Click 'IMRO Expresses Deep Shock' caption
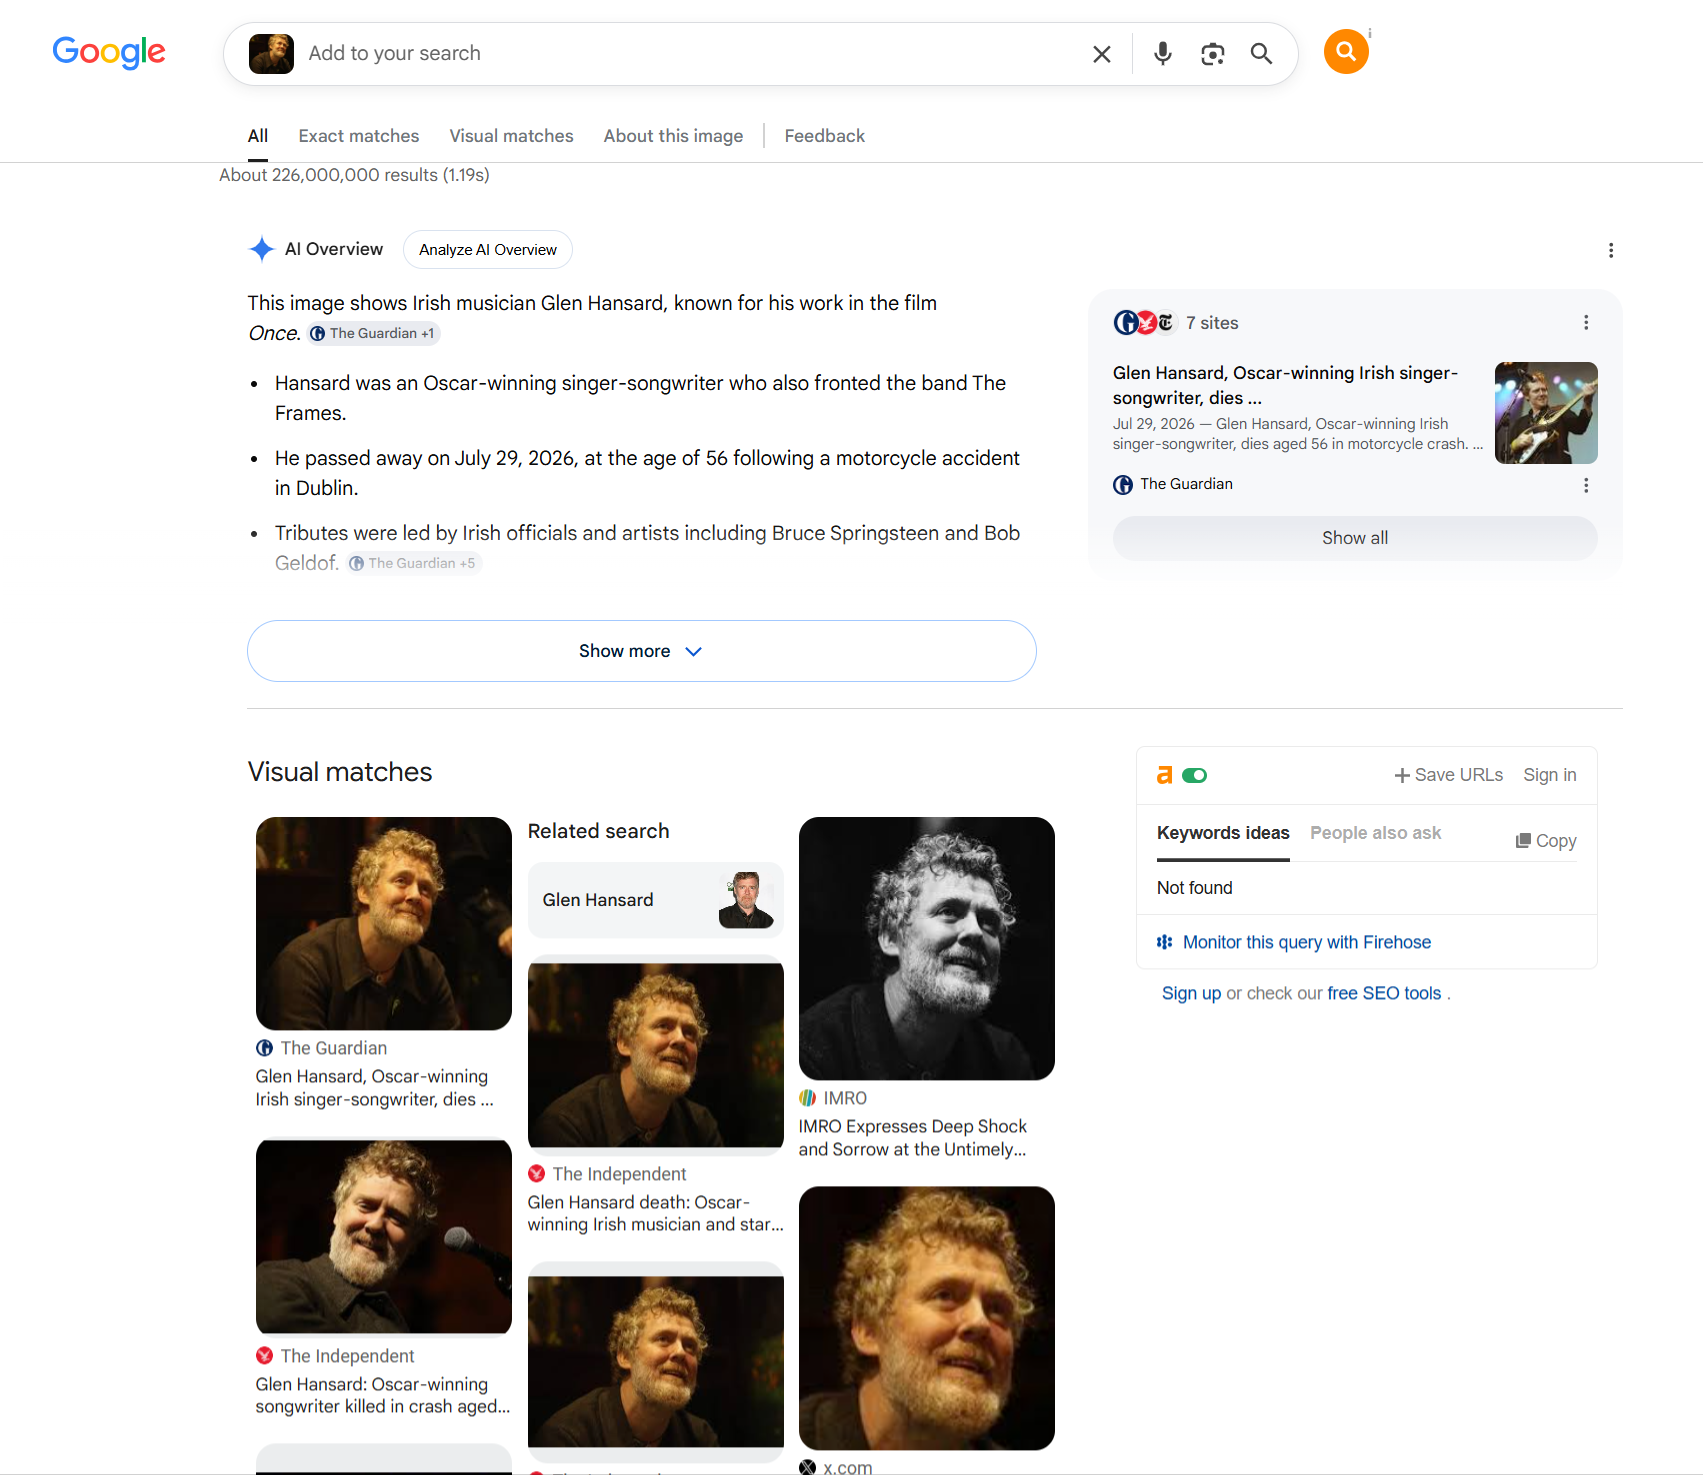The height and width of the screenshot is (1475, 1703). click(913, 1138)
